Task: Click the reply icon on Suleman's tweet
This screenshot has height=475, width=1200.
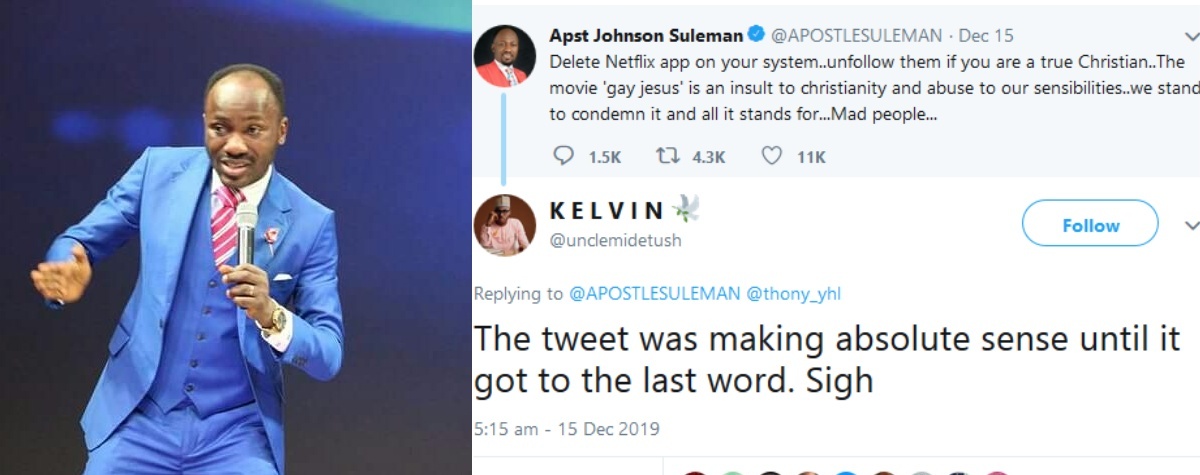Action: pyautogui.click(x=563, y=156)
